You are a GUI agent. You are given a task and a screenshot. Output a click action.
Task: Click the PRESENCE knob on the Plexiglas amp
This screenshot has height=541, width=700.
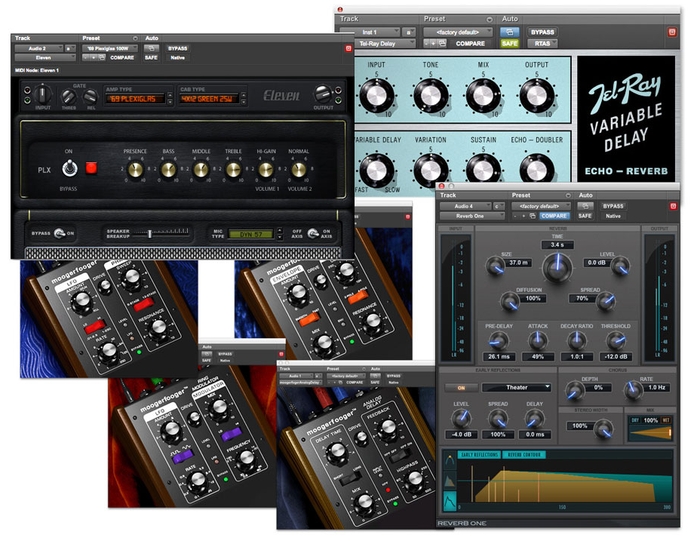pyautogui.click(x=135, y=170)
